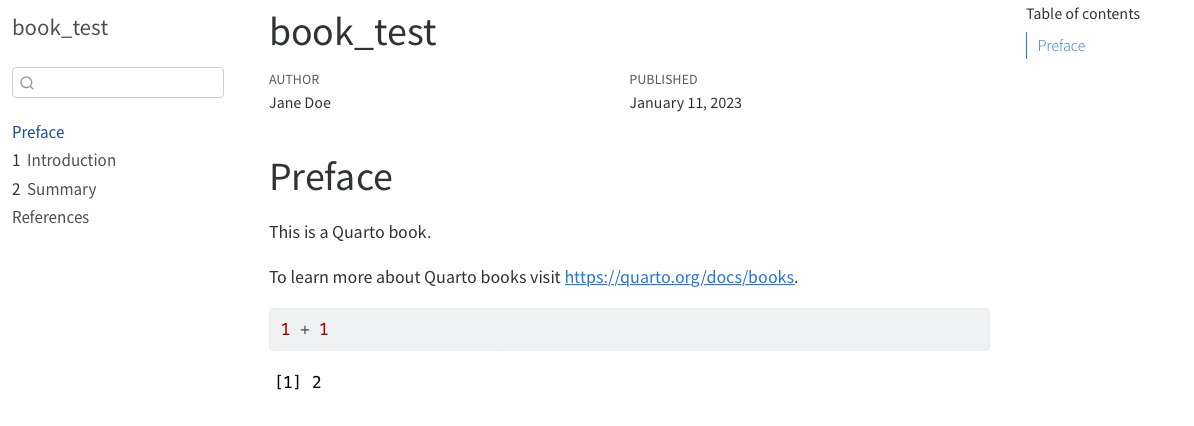Open the References page
This screenshot has width=1194, height=426.
50,217
